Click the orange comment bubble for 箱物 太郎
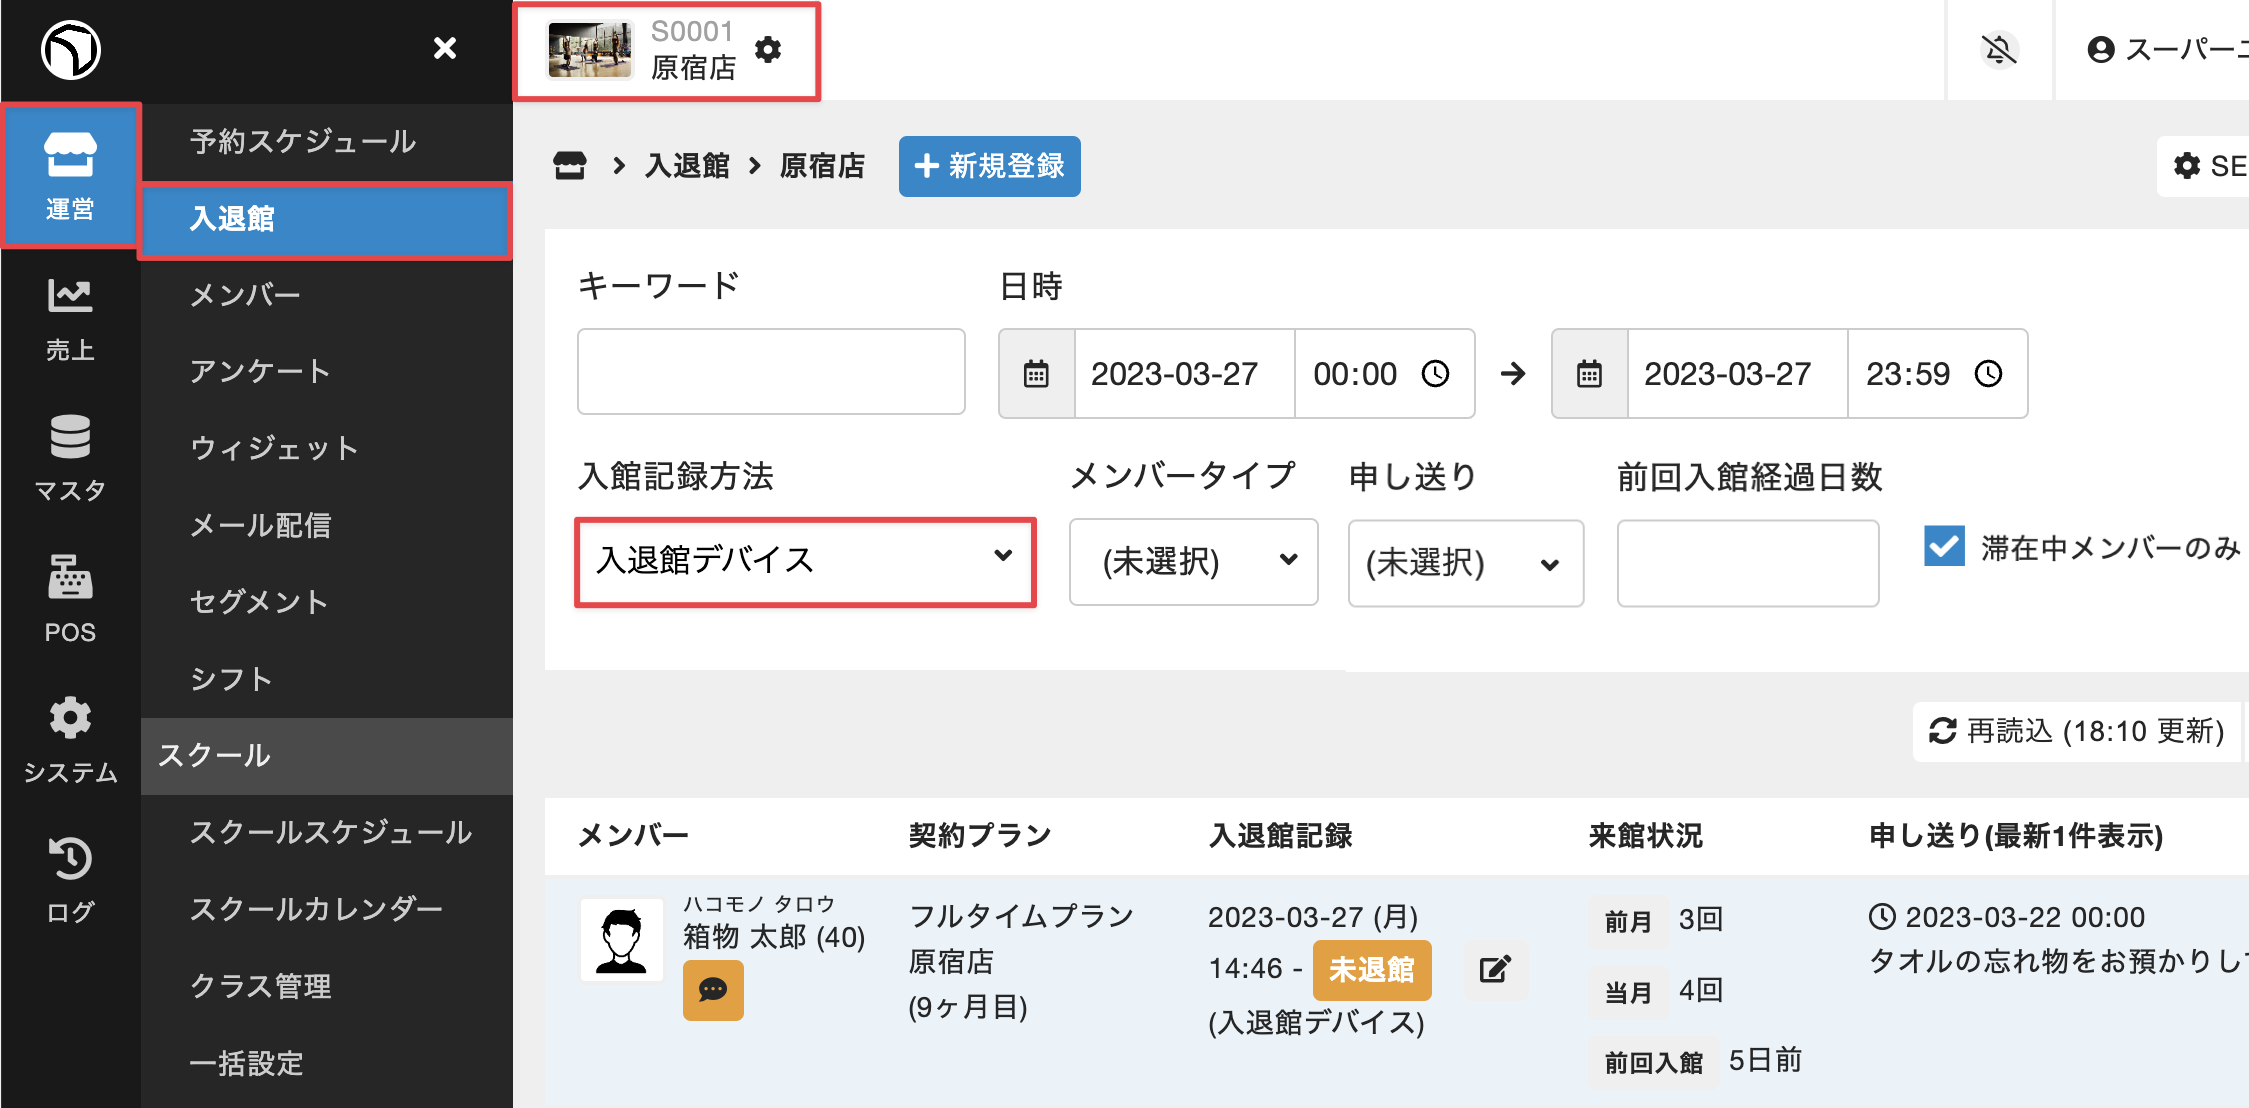 point(713,990)
